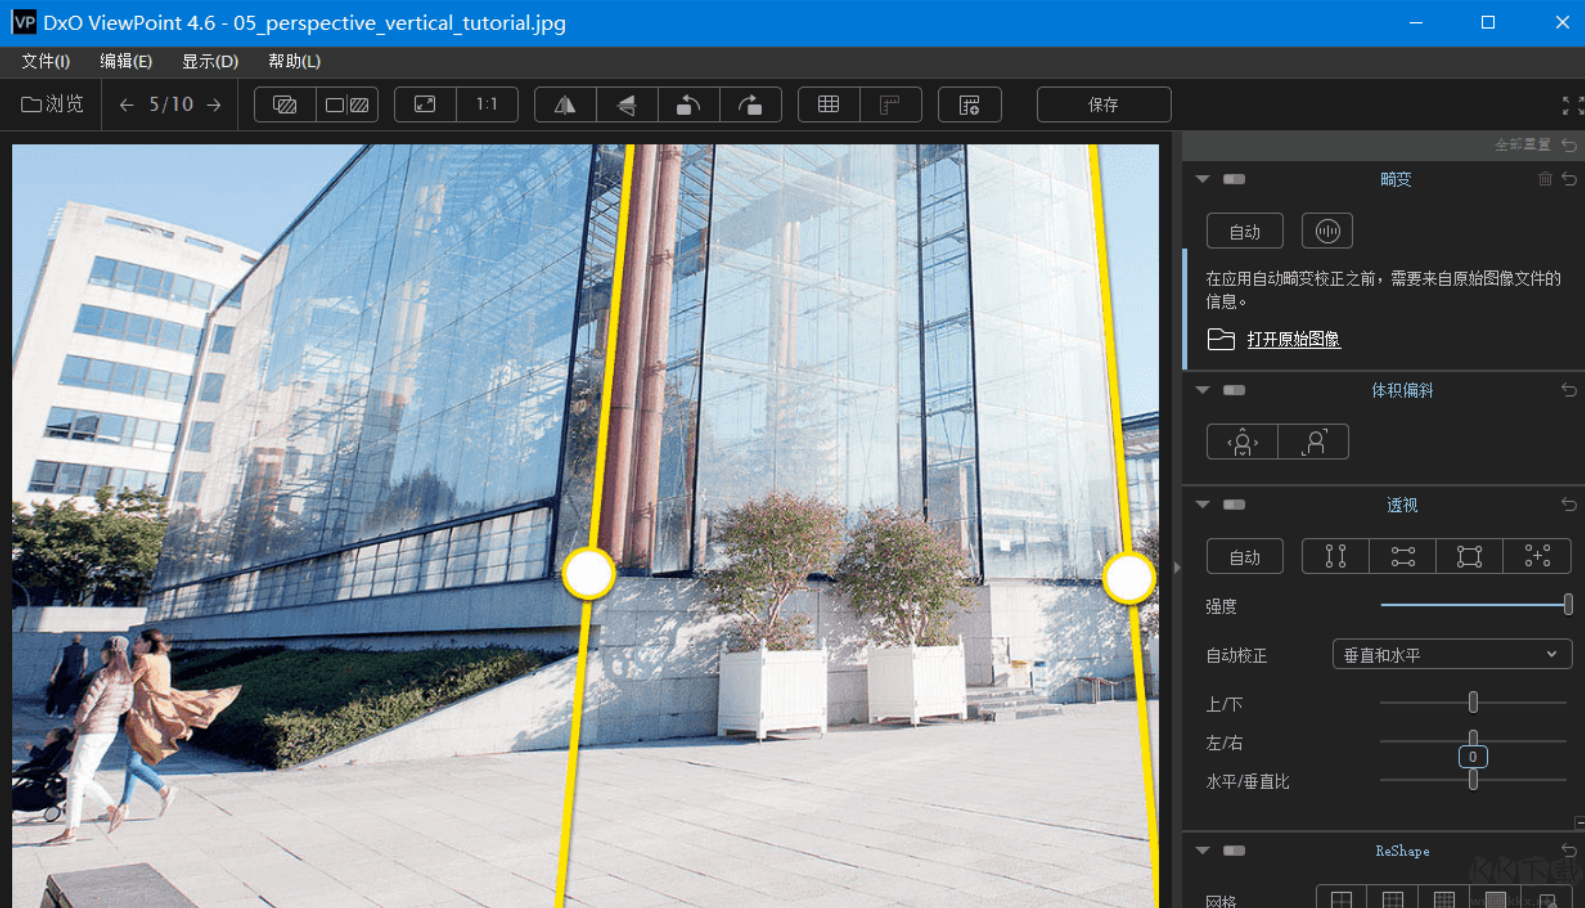Collapse the 畸变 panel
Image resolution: width=1585 pixels, height=908 pixels.
[1203, 179]
